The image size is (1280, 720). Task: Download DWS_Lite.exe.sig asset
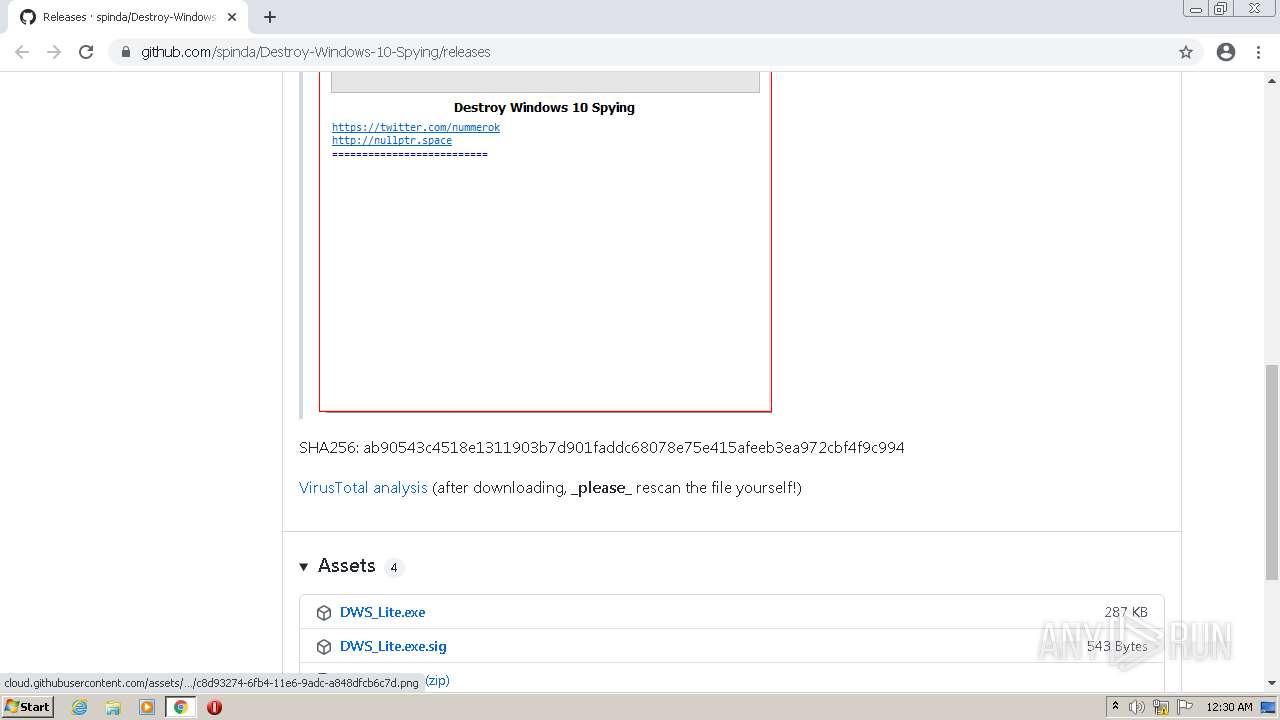393,646
